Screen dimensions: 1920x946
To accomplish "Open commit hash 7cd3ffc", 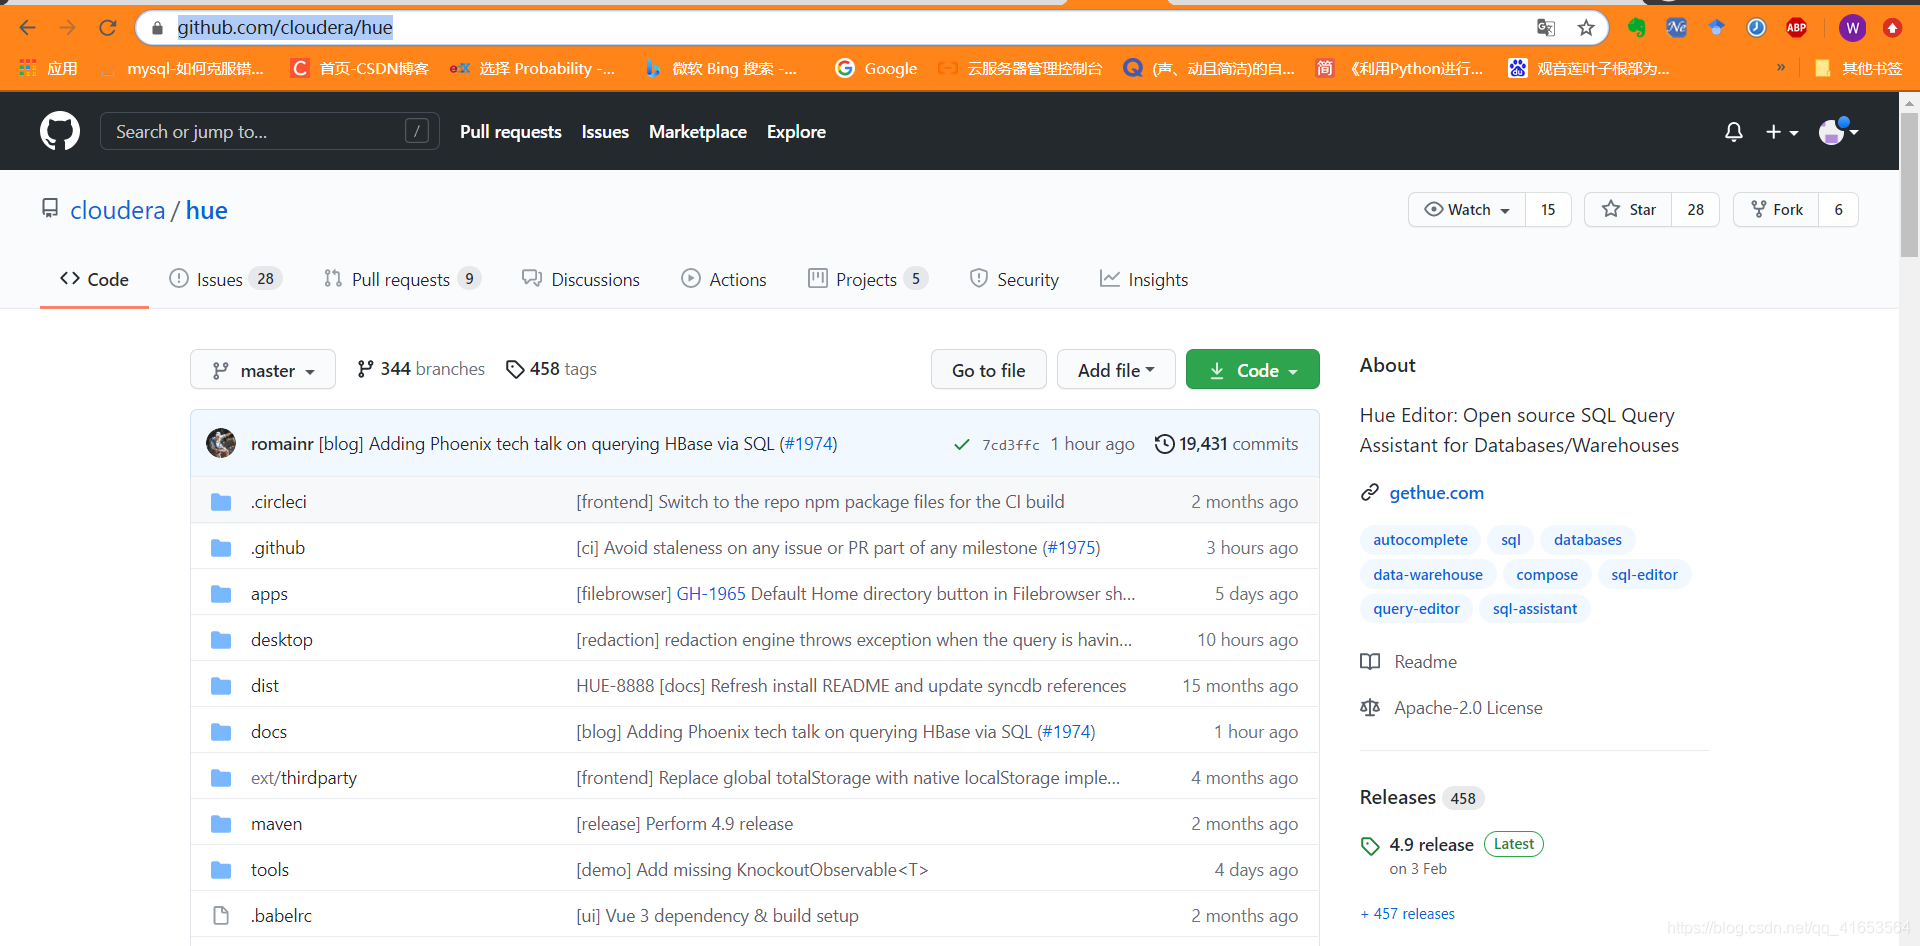I will click(x=1010, y=445).
